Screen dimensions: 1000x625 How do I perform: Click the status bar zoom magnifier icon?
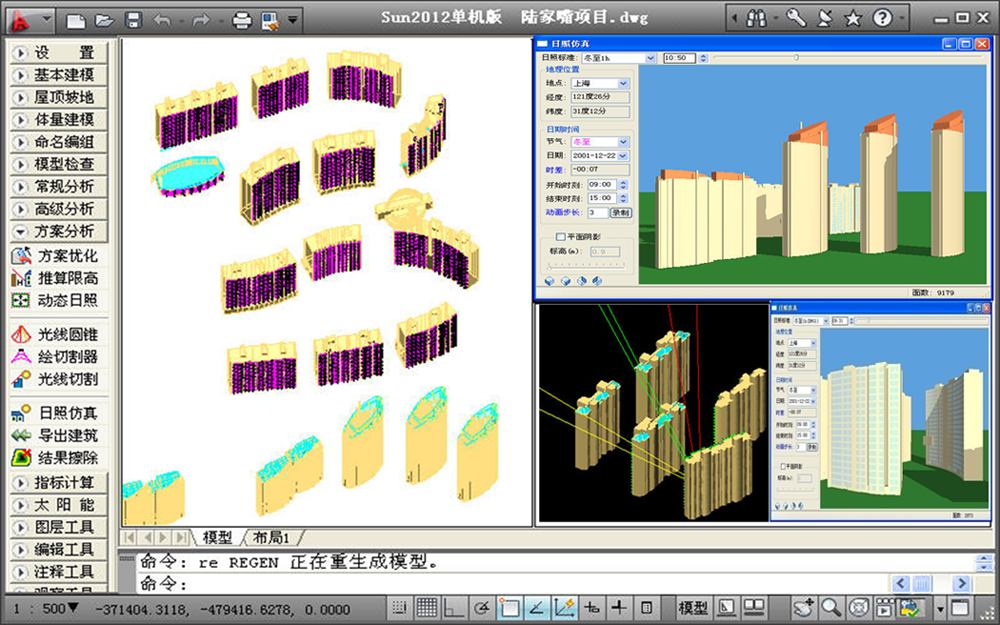[x=830, y=608]
